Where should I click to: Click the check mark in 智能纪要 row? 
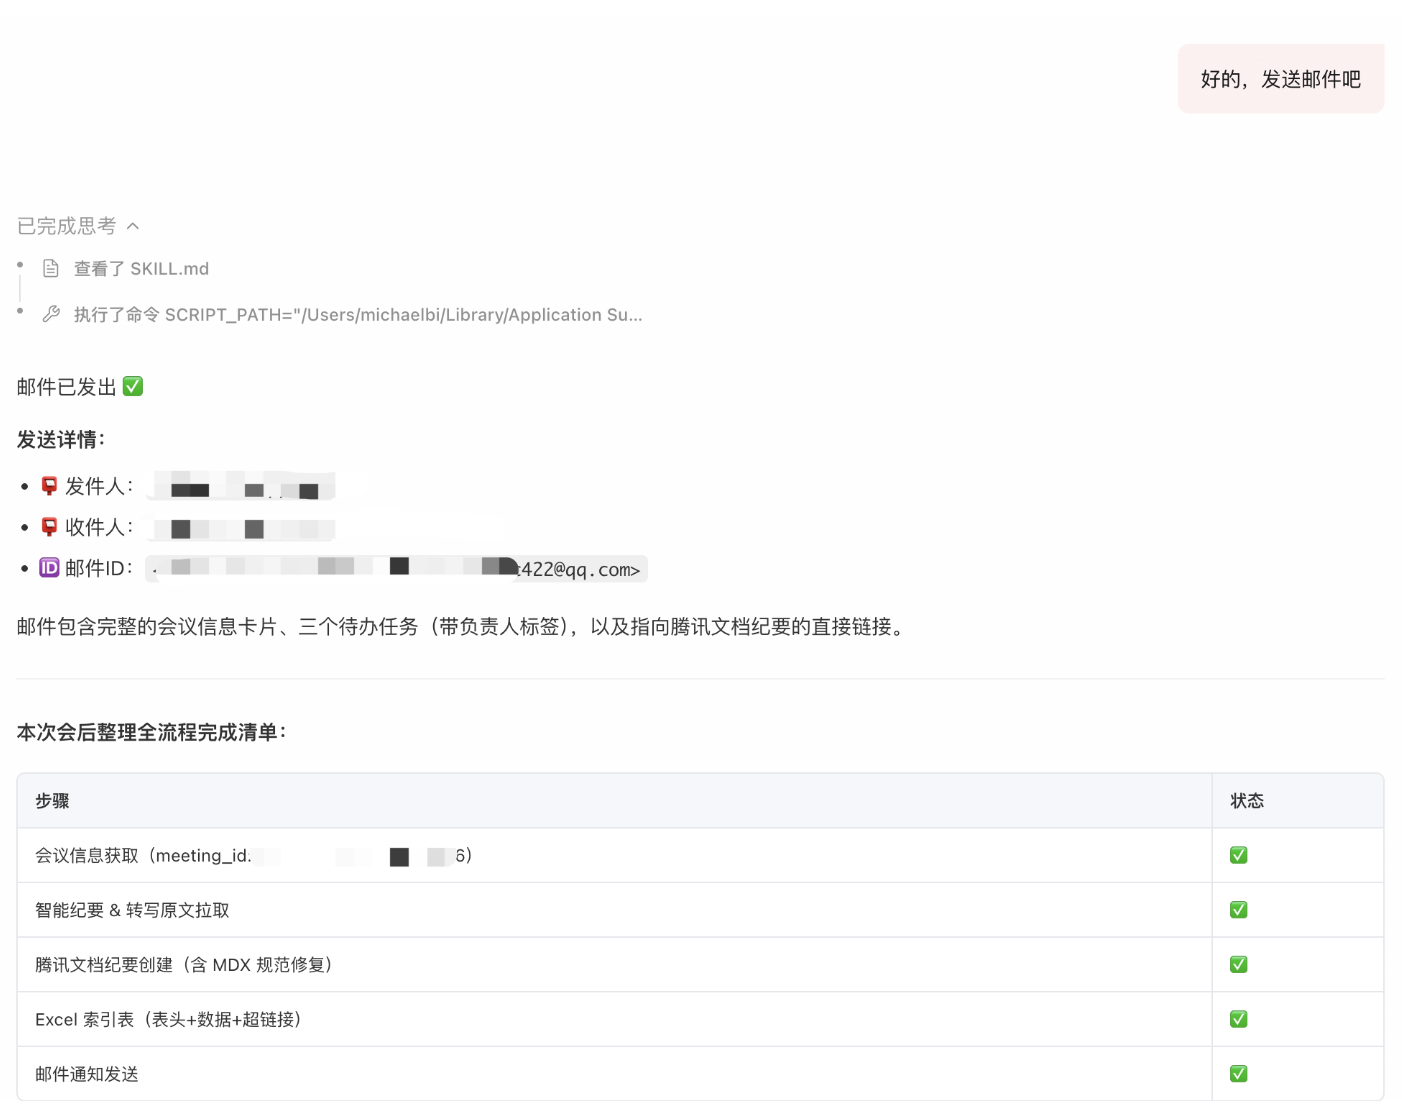[x=1239, y=910]
